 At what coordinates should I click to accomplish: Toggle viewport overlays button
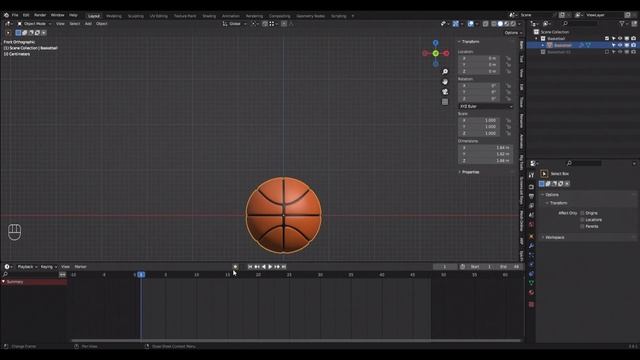coord(471,24)
